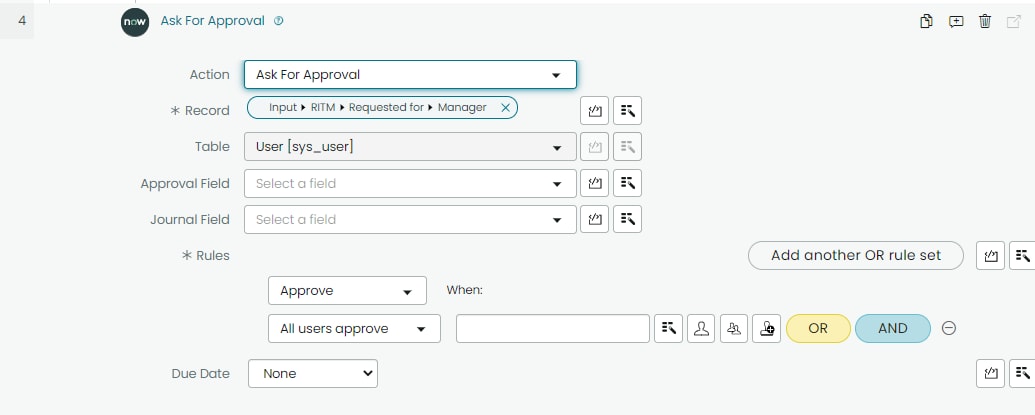
Task: Open the Approval Field dropdown
Action: (410, 183)
